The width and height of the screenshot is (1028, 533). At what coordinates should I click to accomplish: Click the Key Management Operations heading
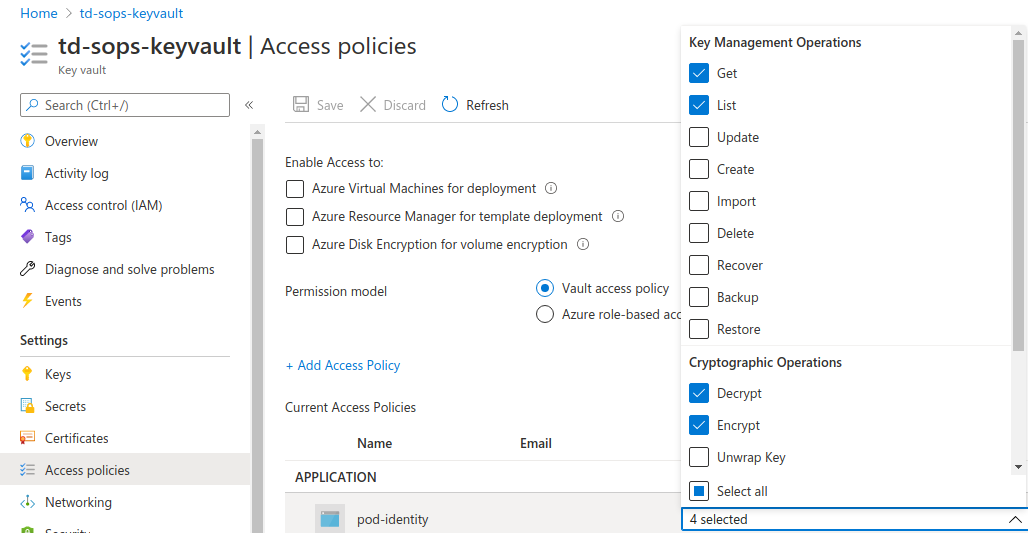tap(775, 42)
